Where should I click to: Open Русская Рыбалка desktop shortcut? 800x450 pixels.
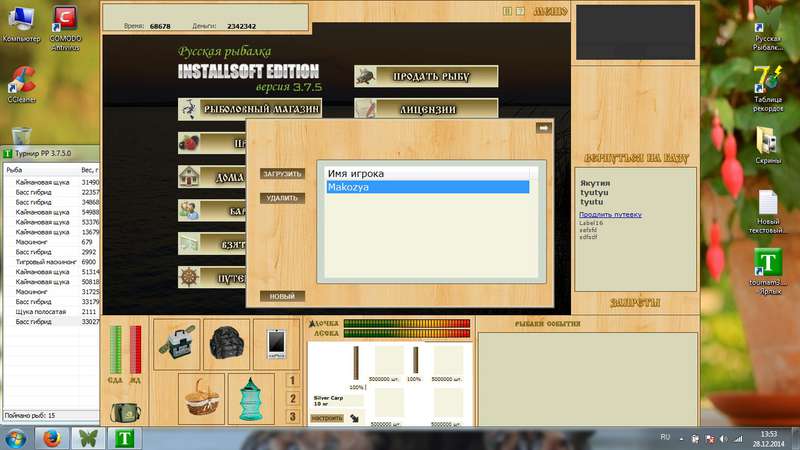[768, 30]
